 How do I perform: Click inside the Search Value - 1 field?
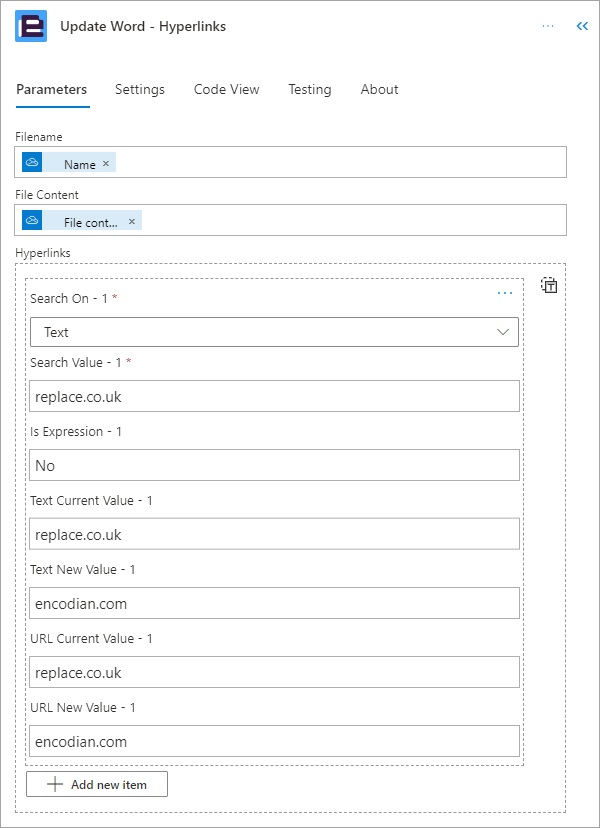[274, 396]
